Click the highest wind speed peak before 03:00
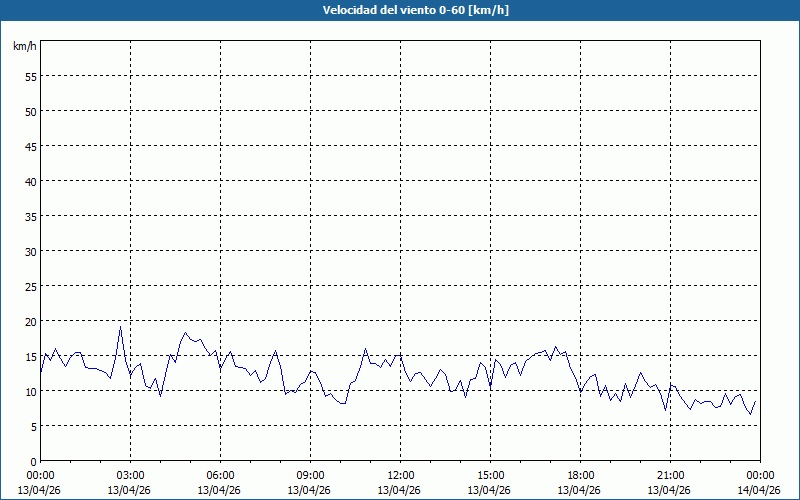 pyautogui.click(x=121, y=326)
